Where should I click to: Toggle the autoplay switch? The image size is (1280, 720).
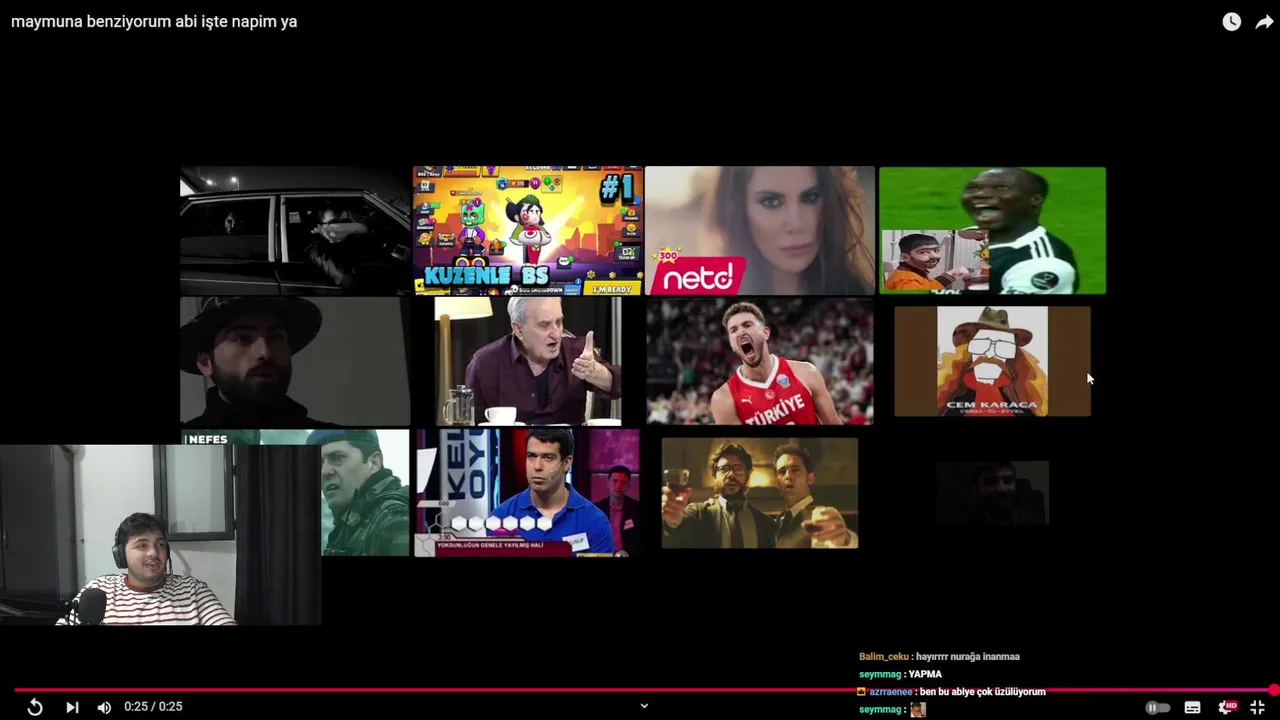[1157, 707]
